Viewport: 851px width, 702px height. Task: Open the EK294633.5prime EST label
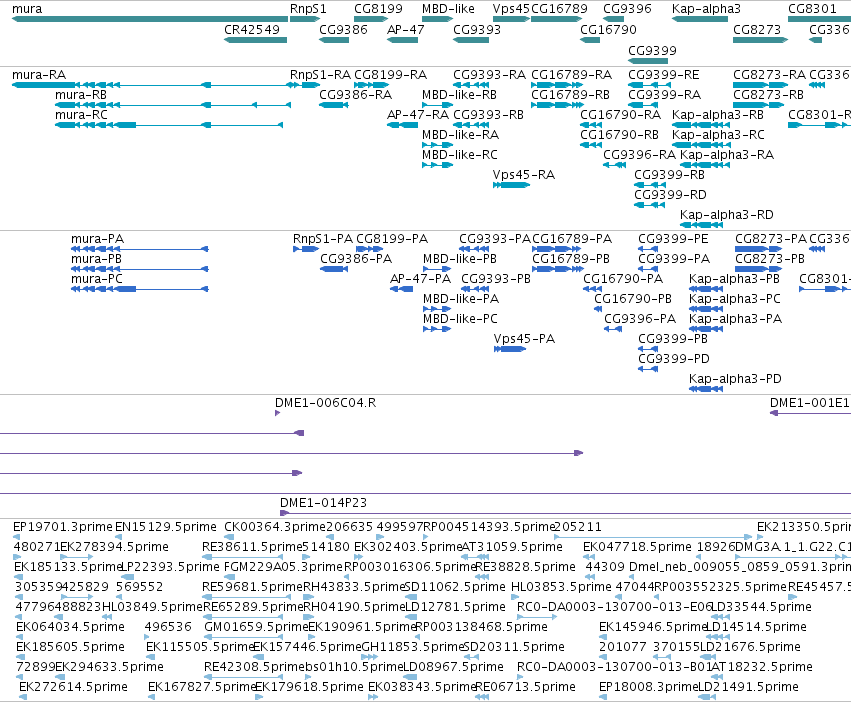(x=109, y=667)
